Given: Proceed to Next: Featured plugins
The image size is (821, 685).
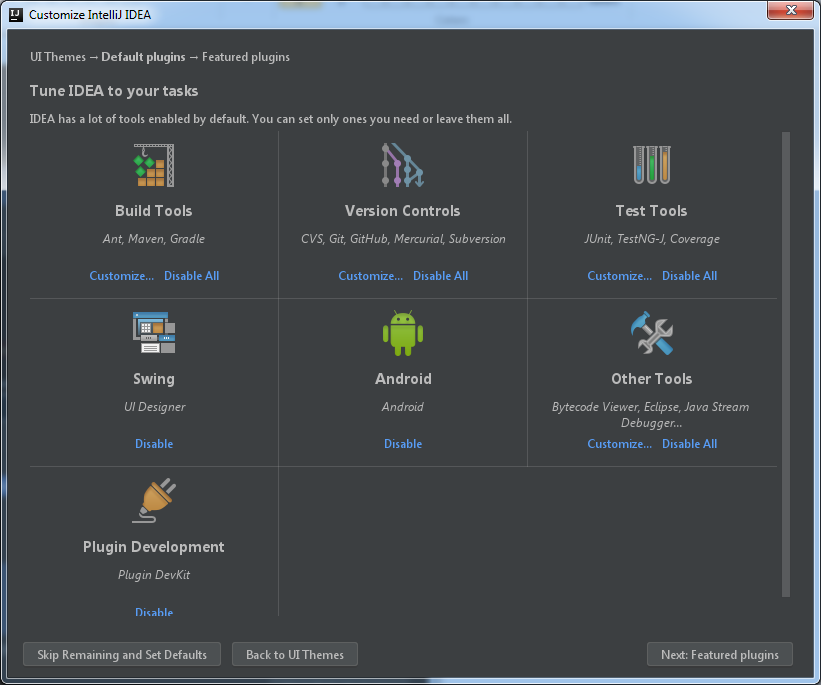Looking at the screenshot, I should 719,655.
